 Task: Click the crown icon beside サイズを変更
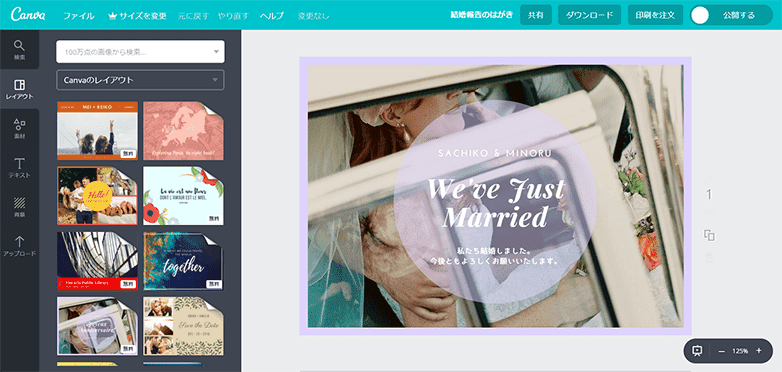(x=112, y=15)
